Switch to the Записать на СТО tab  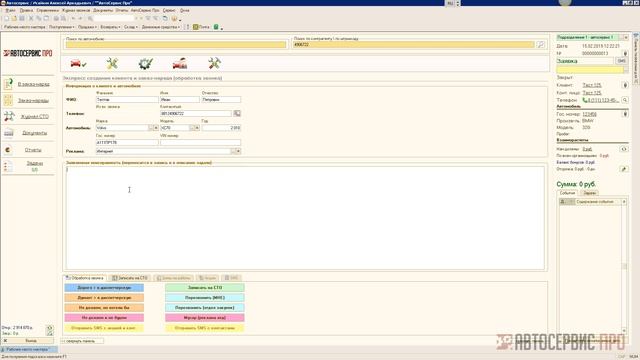[x=130, y=278]
